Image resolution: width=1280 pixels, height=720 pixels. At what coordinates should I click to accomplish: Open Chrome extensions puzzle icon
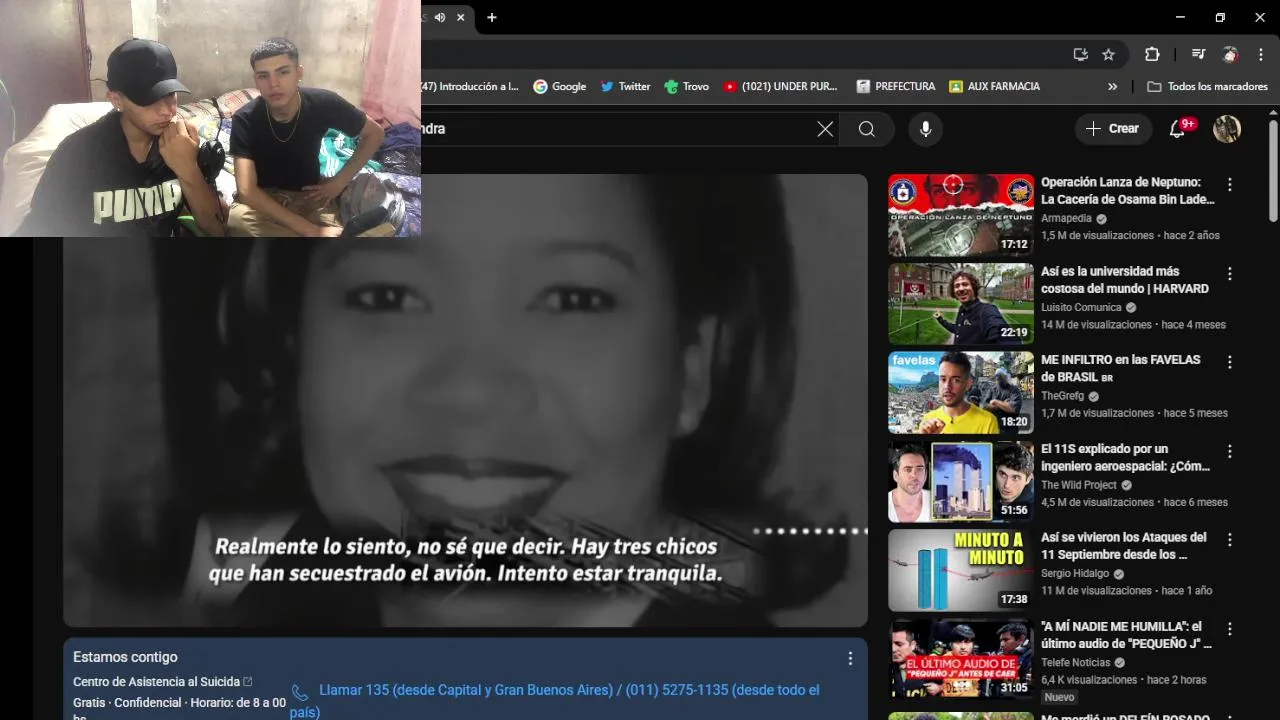(x=1152, y=55)
